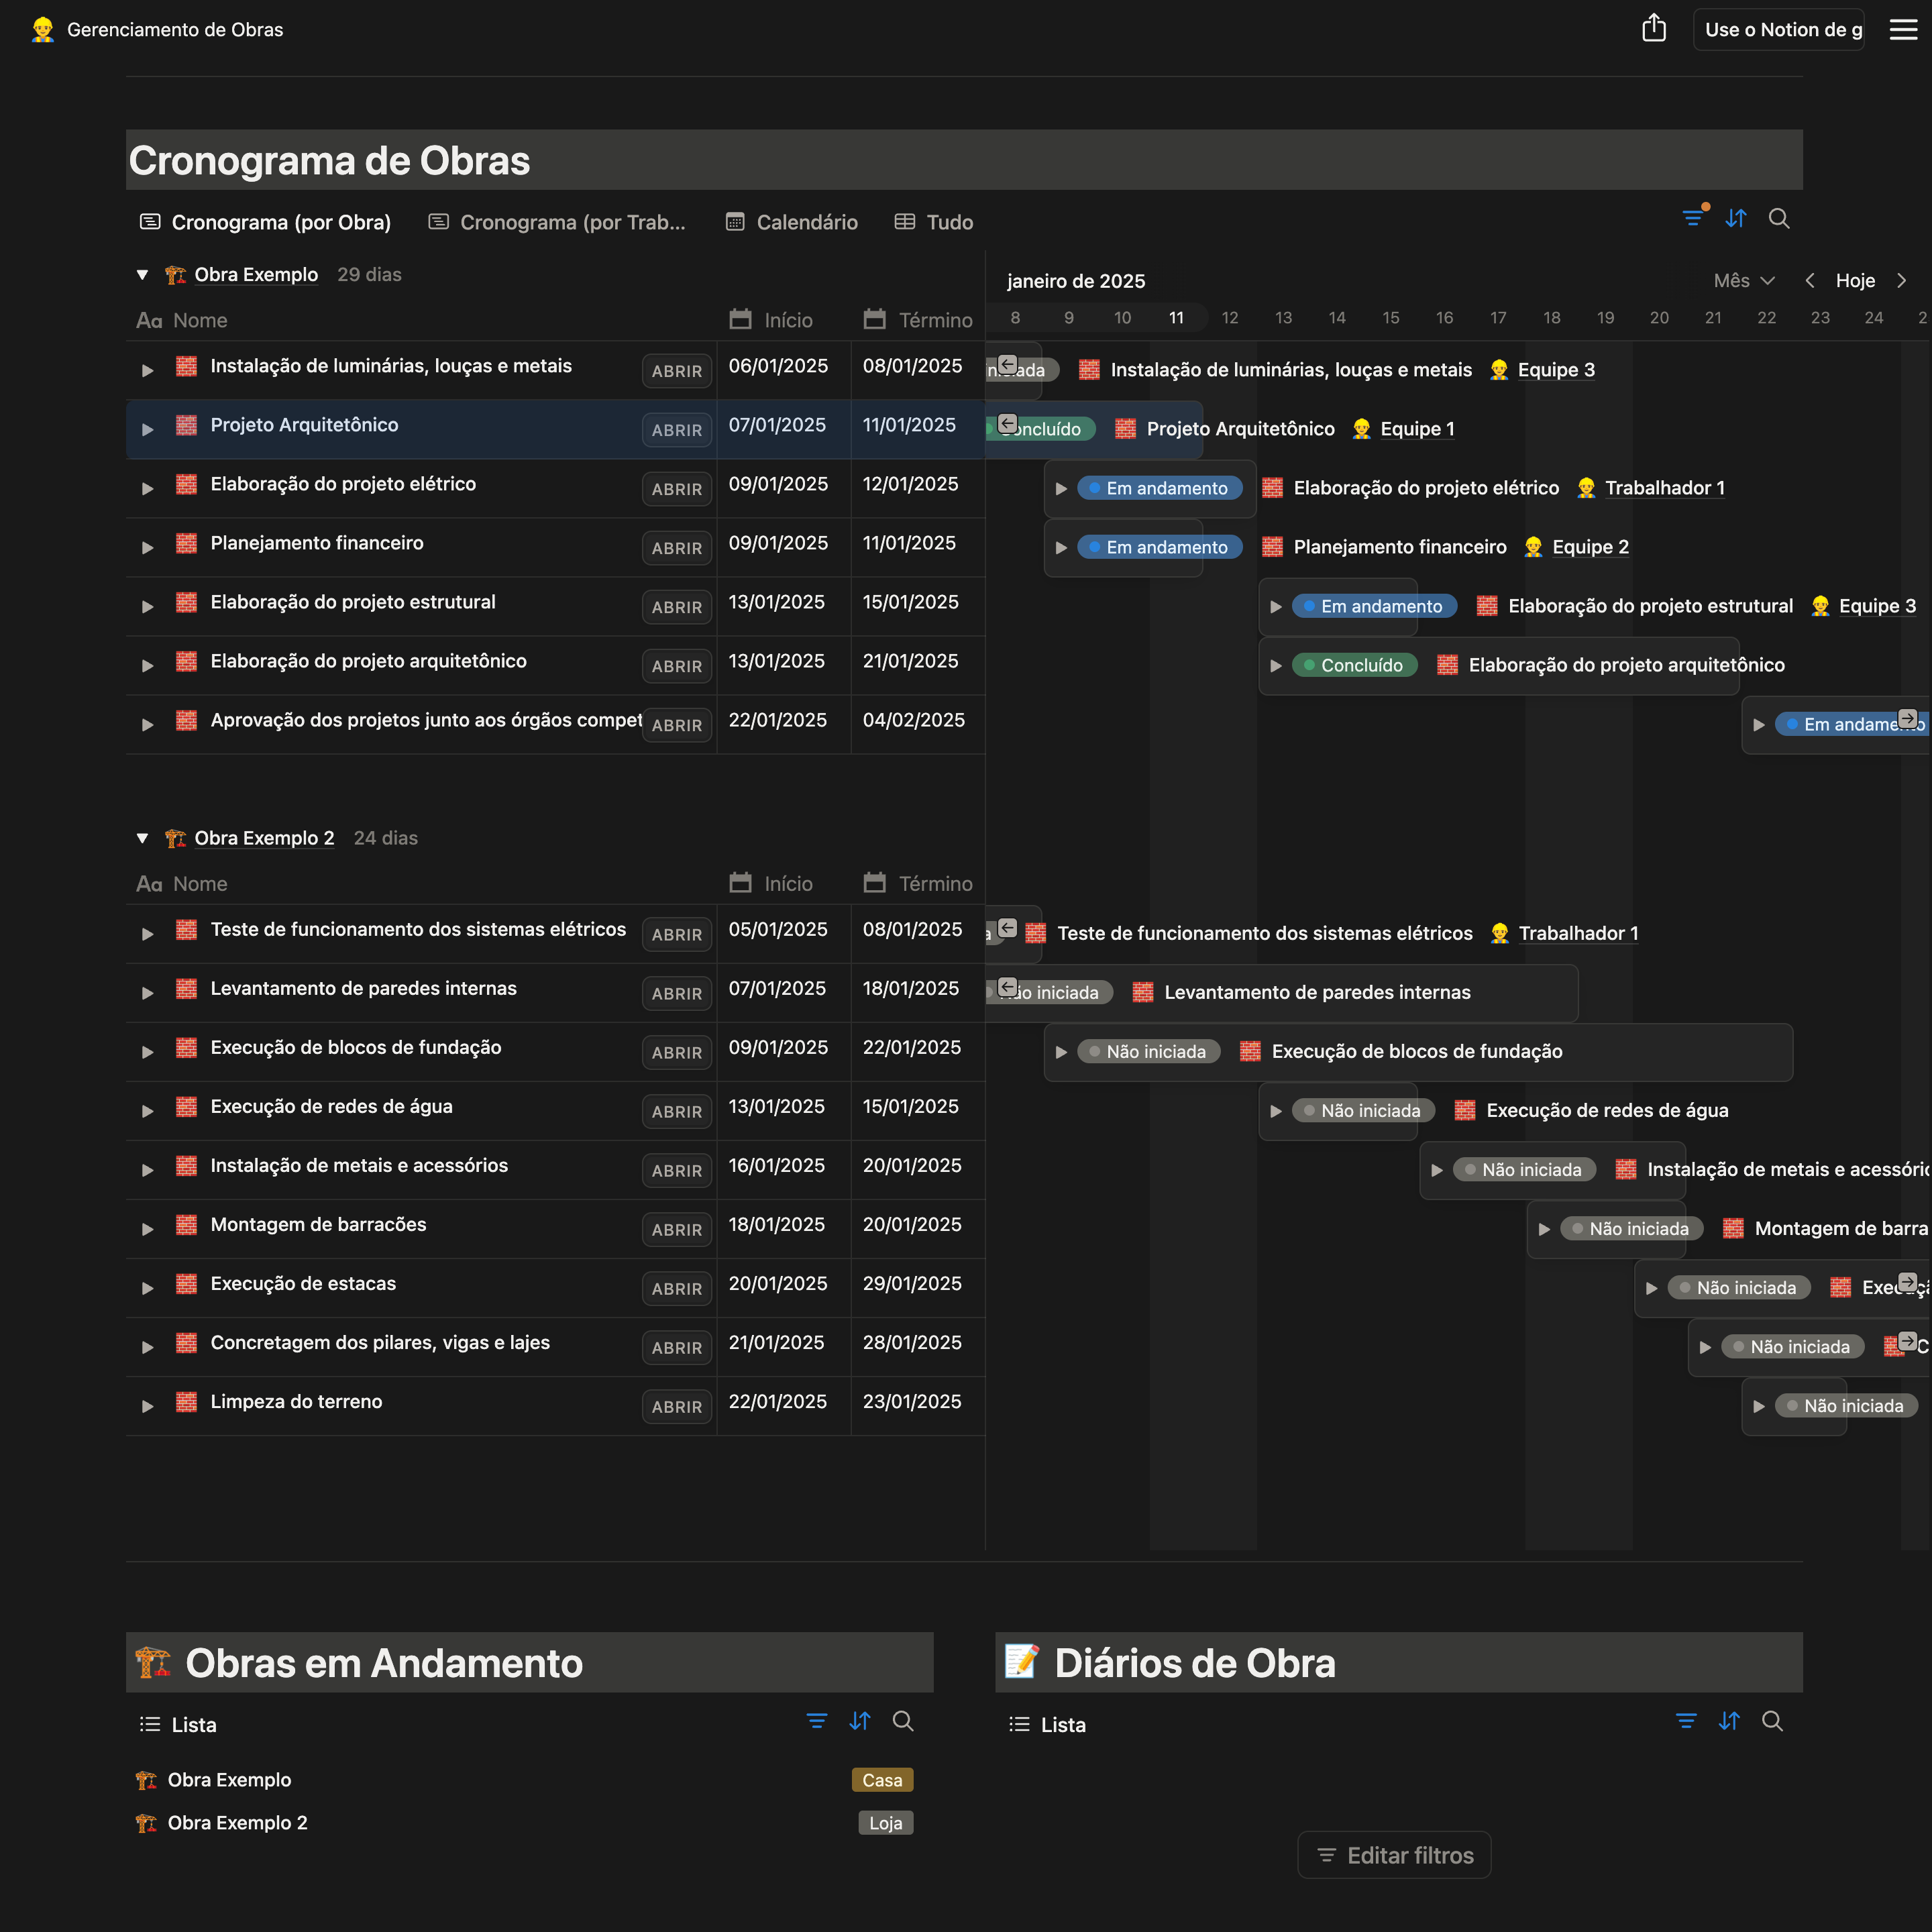
Task: Open Obra Exemplo 2 in Obras em Andamento list
Action: click(x=238, y=1823)
